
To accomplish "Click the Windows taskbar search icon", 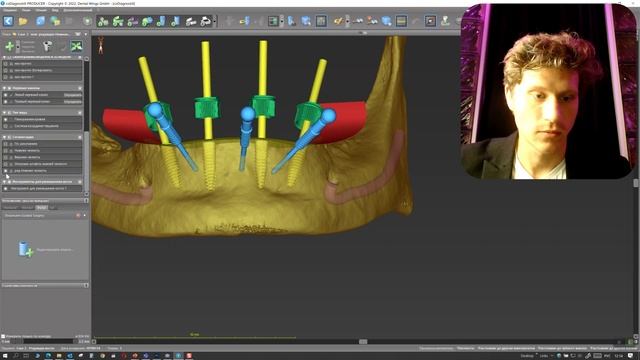I will (x=16, y=356).
